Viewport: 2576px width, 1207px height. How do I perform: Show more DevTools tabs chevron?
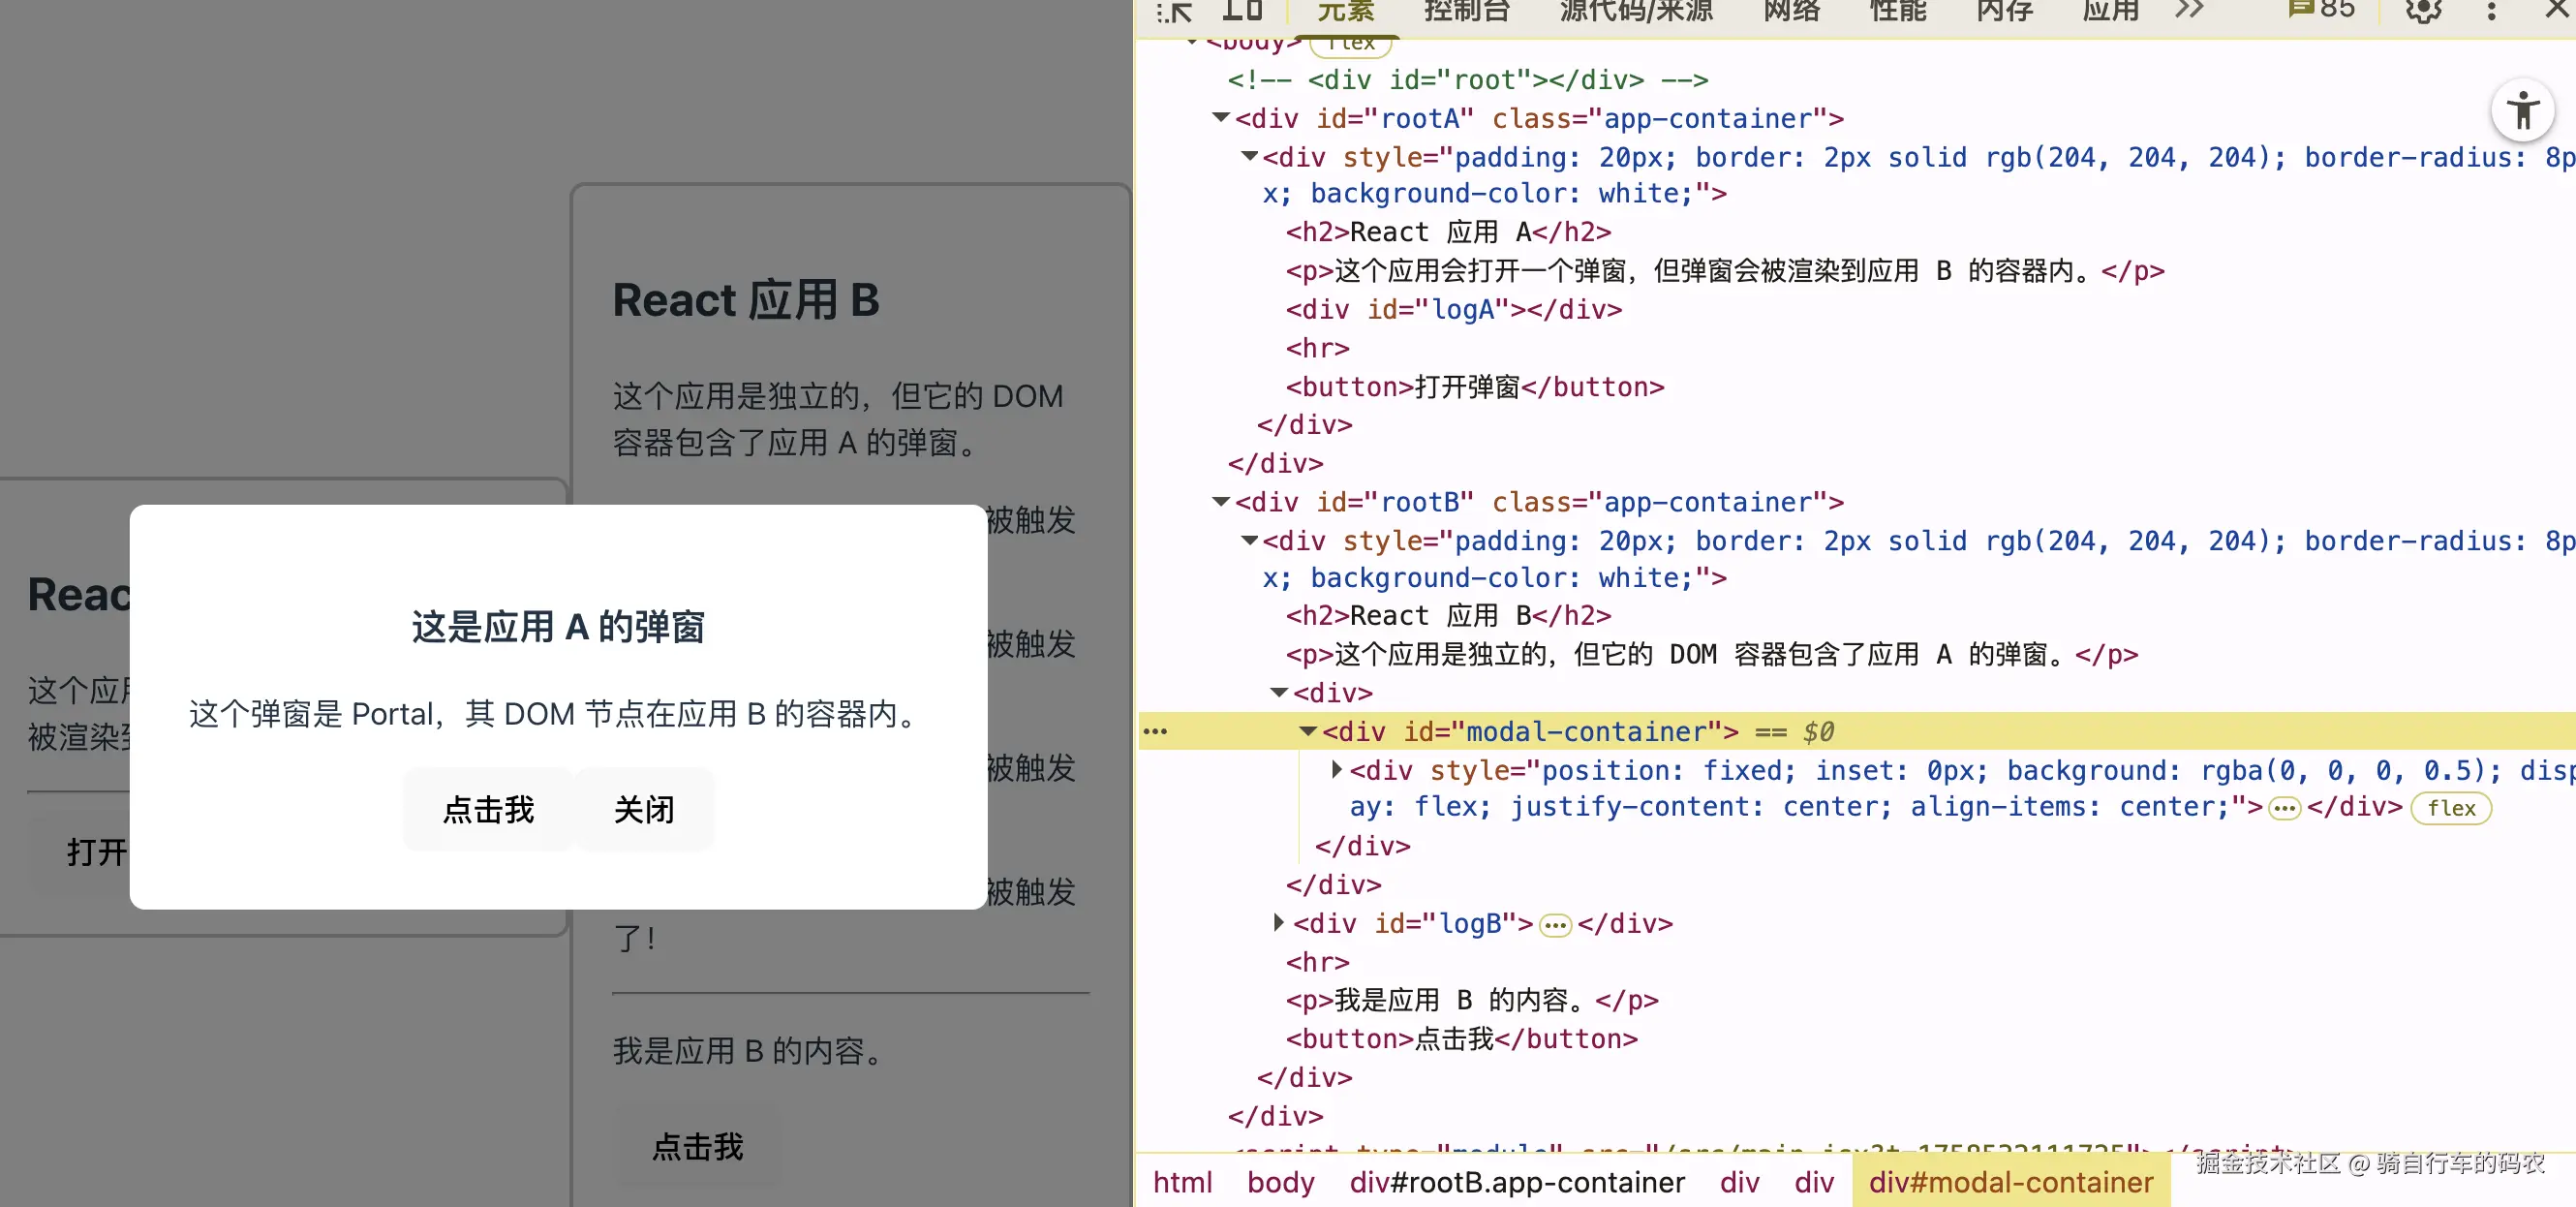(x=2190, y=10)
